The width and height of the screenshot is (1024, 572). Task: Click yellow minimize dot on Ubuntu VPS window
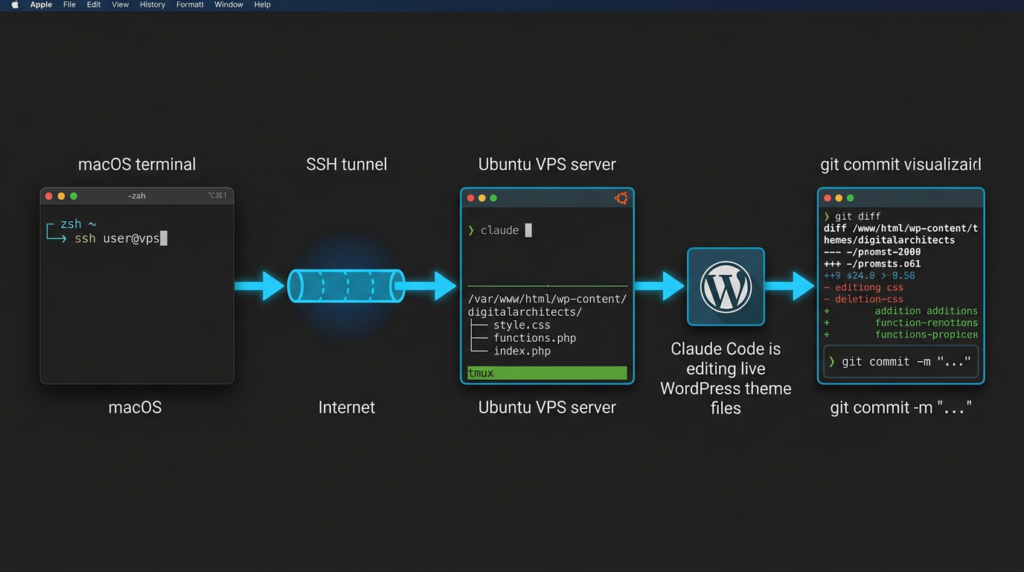482,198
